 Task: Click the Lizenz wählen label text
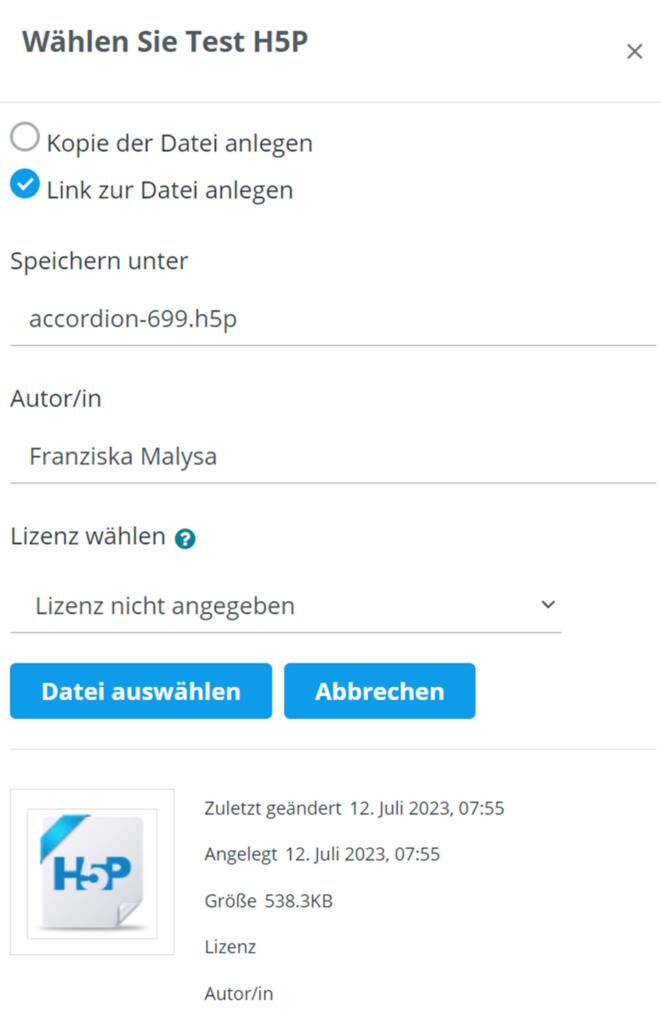pos(88,536)
